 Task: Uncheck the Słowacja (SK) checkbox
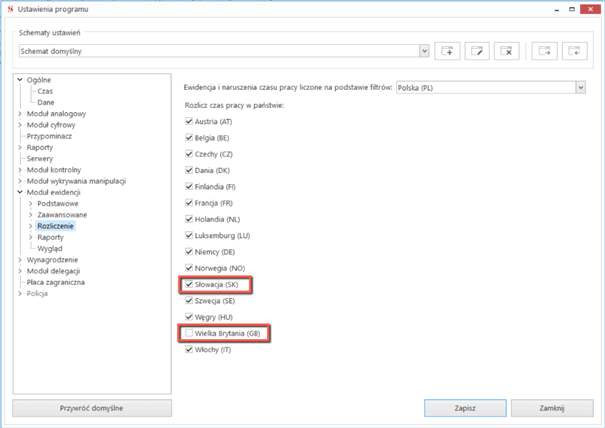click(x=189, y=285)
